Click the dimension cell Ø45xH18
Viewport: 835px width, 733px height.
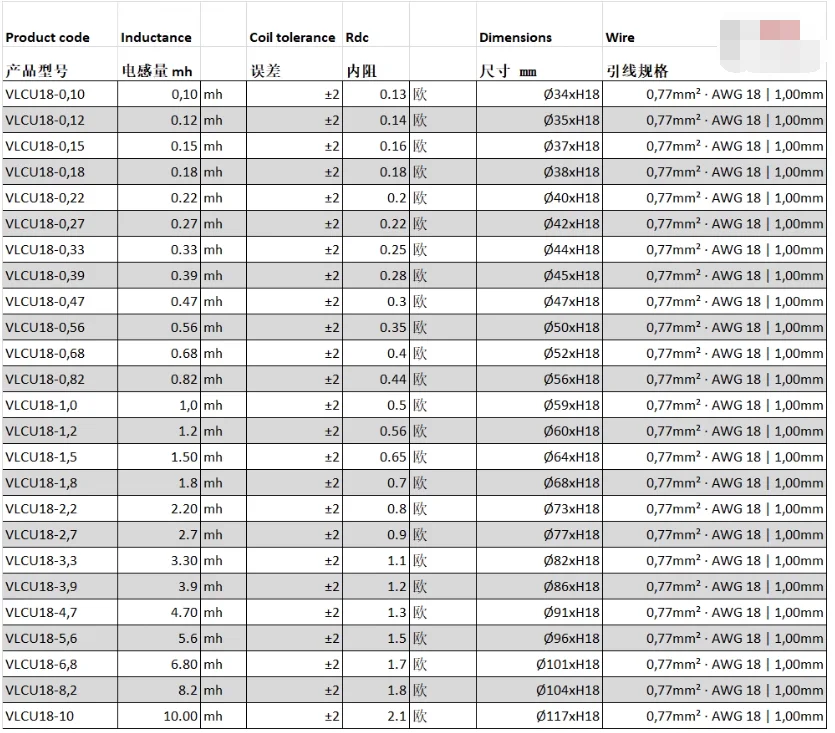coord(539,275)
